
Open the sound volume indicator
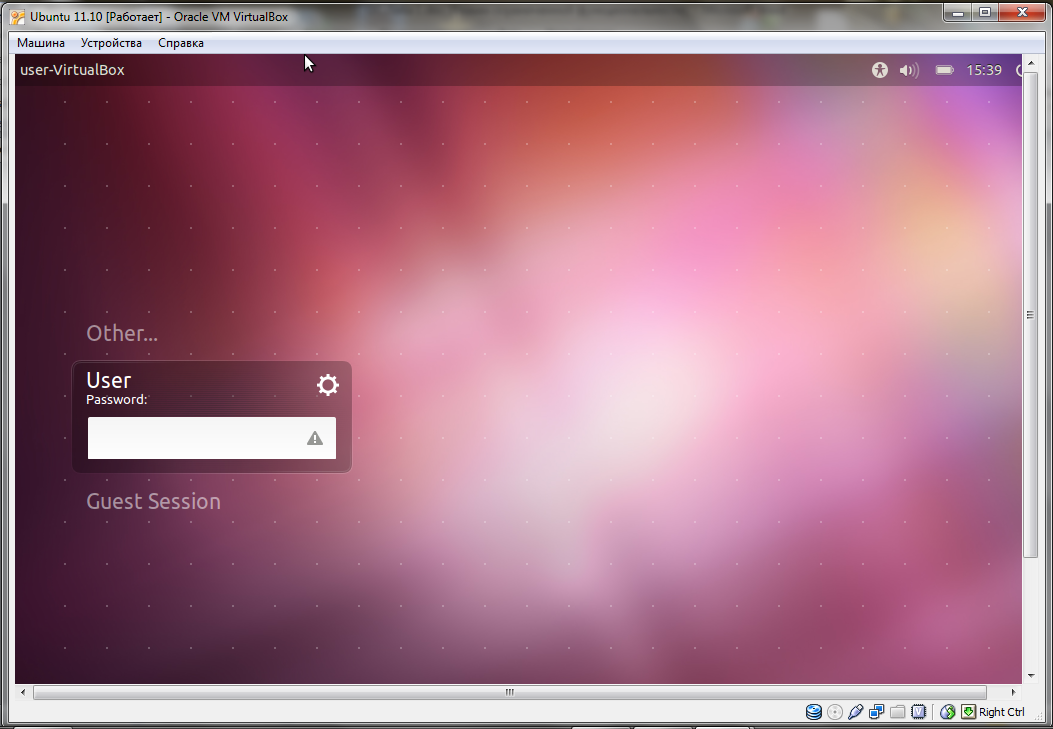tap(909, 70)
